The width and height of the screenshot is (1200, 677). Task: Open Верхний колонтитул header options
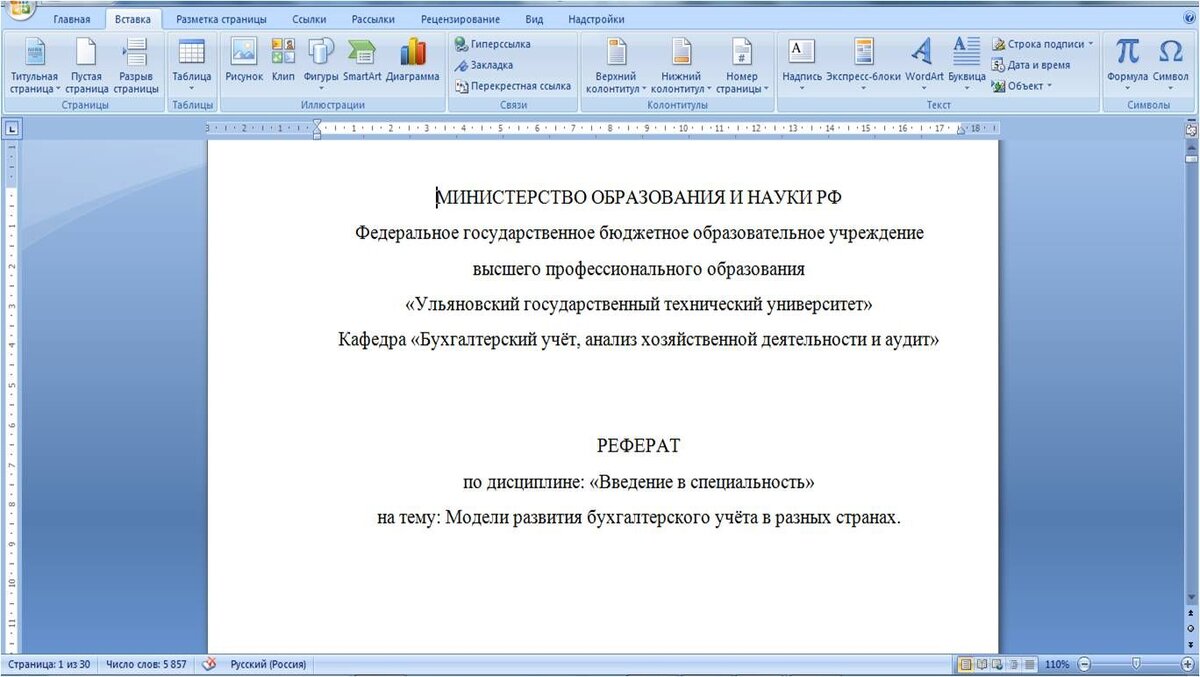[x=616, y=65]
